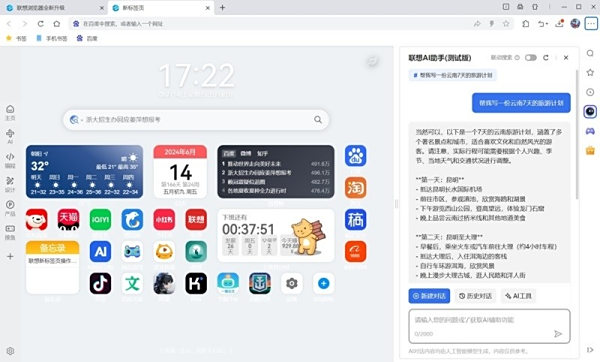
Task: Click the new tab page search box
Action: tap(196, 120)
